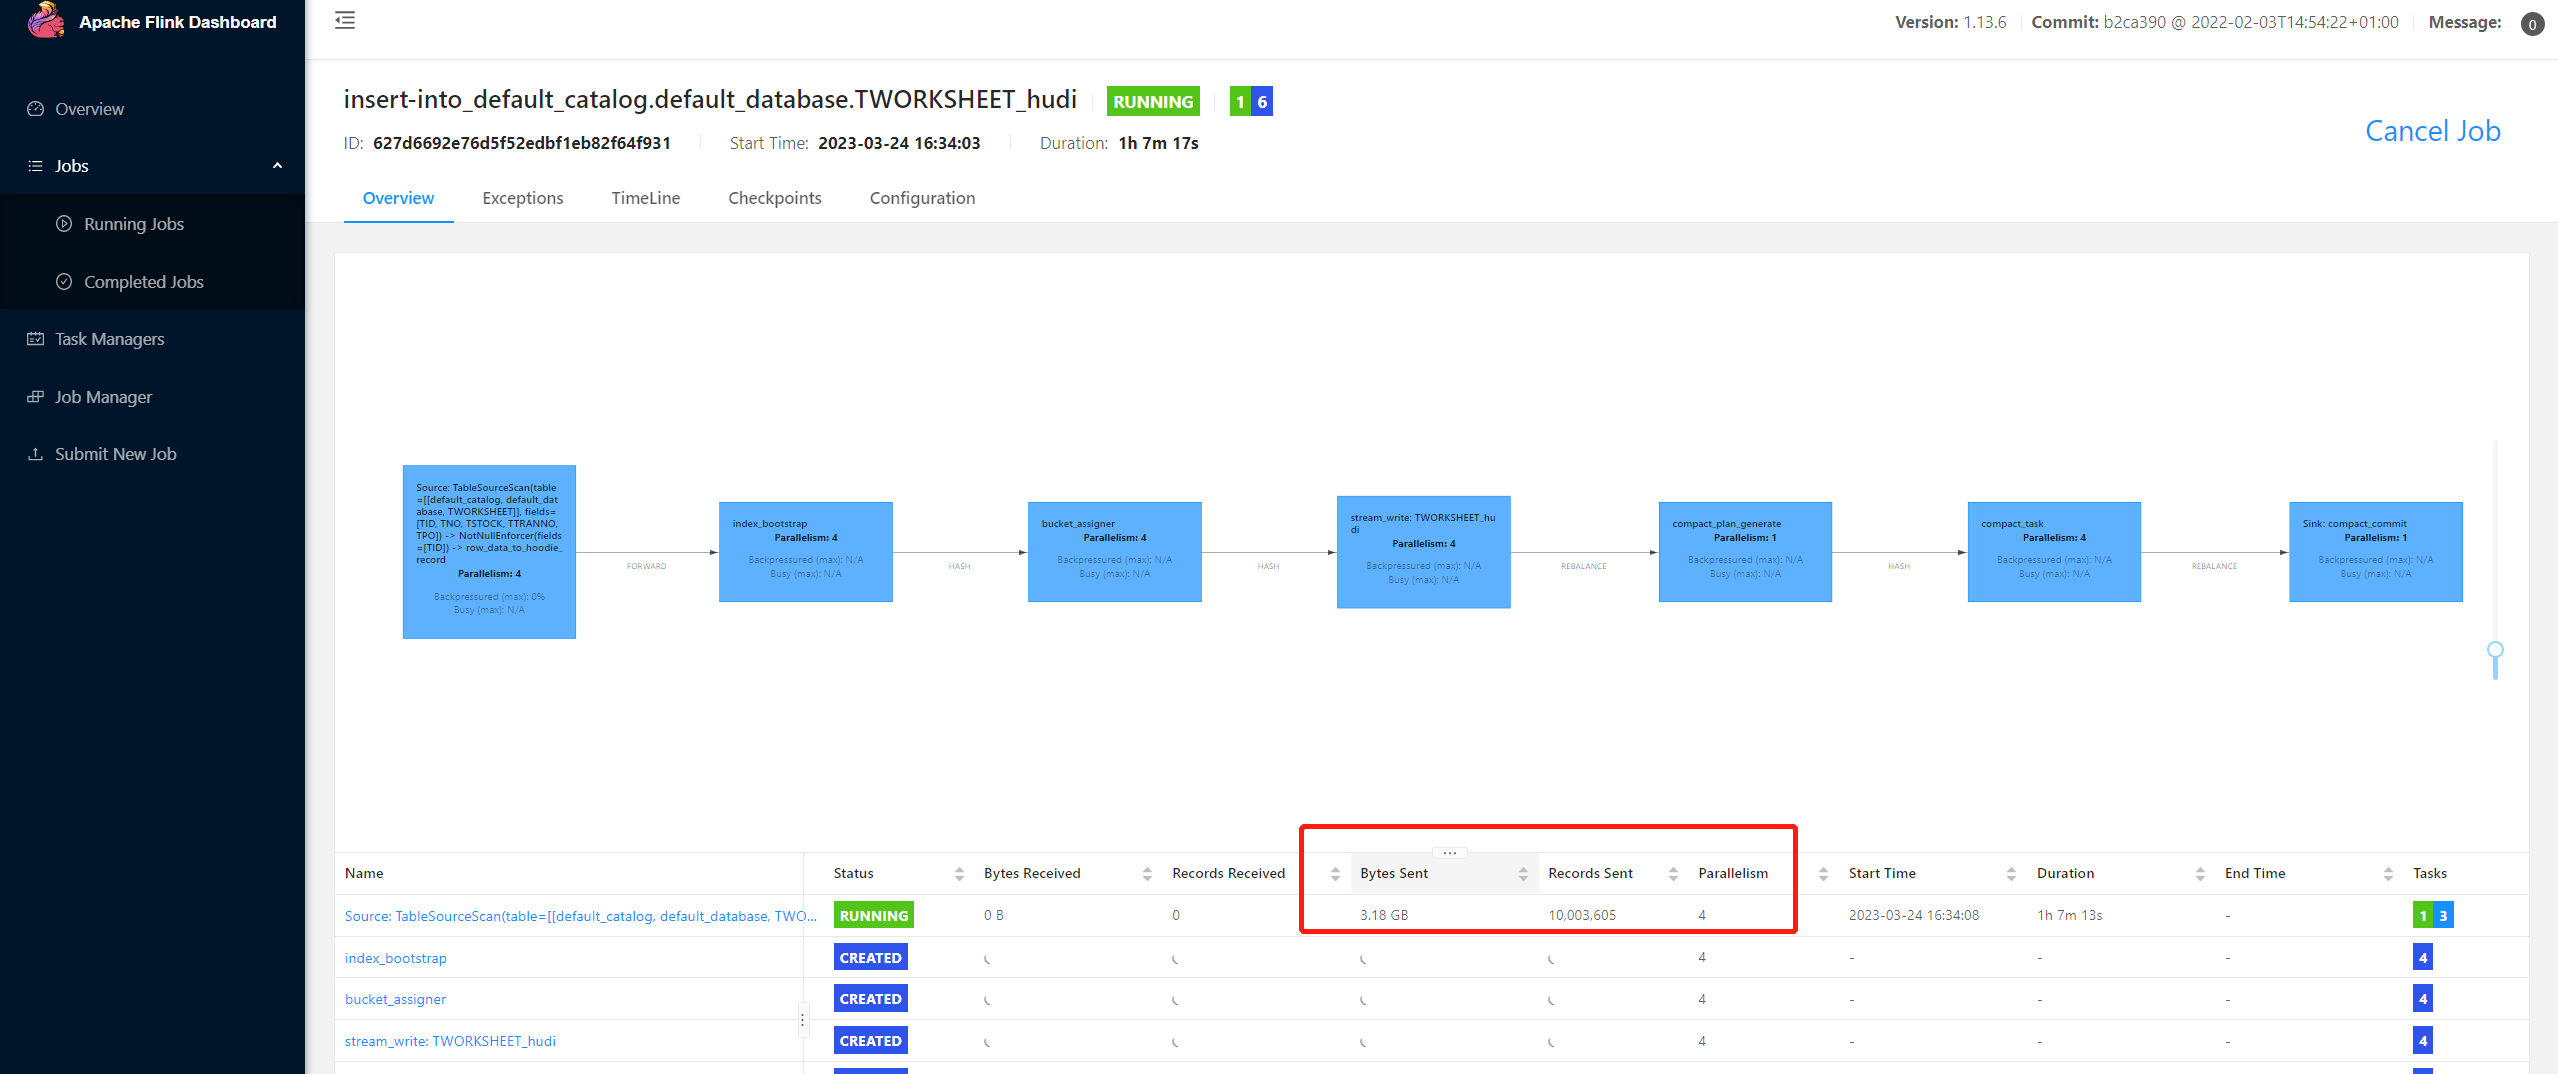Open the Configuration tab
The image size is (2558, 1074).
(922, 198)
